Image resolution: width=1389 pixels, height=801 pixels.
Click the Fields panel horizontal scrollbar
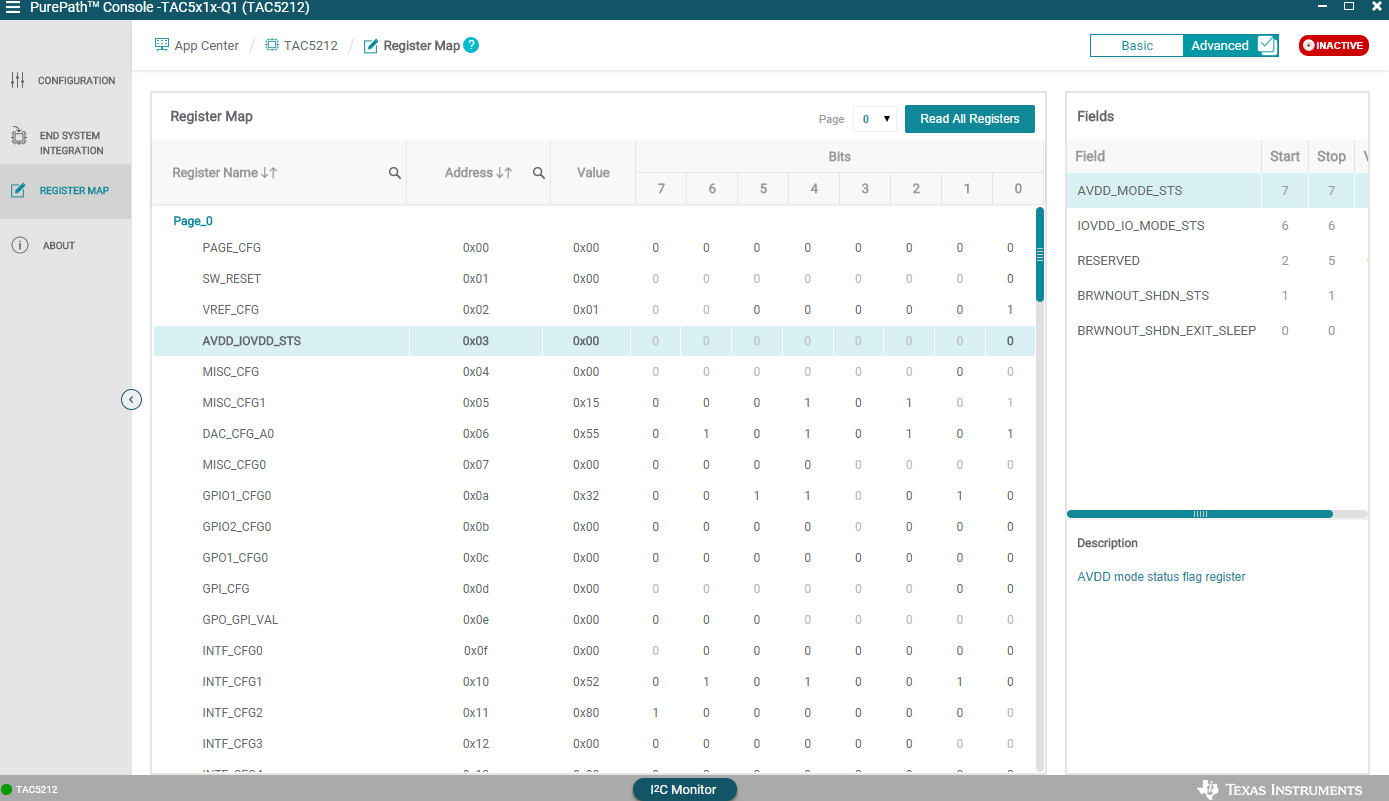pos(1199,514)
